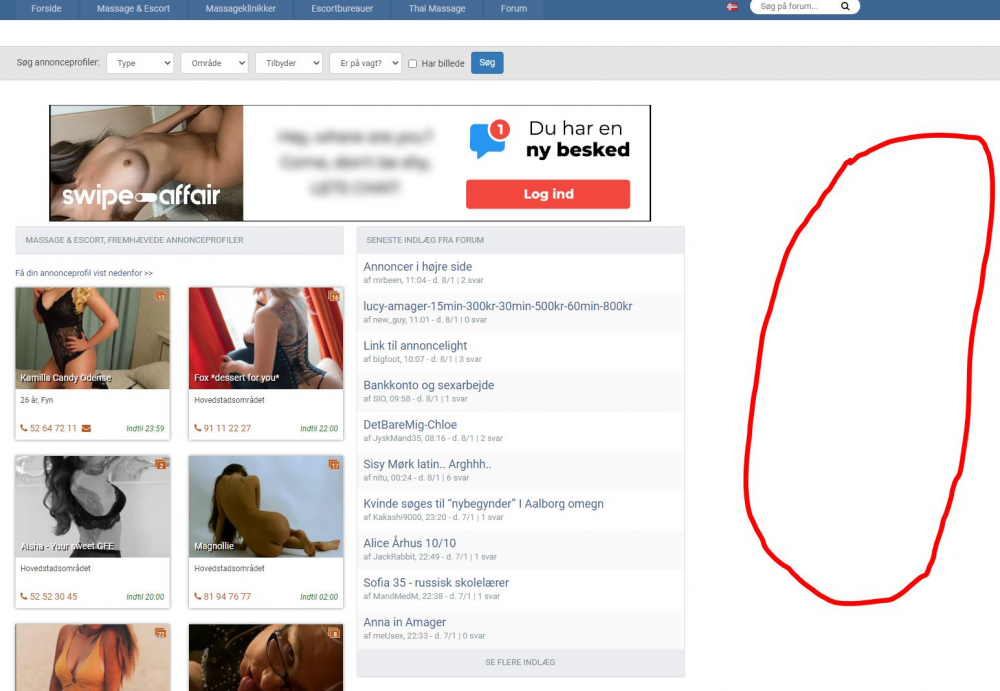Click the phone icon on Kamilla Candy's card
Image resolution: width=1000 pixels, height=691 pixels.
coord(24,429)
